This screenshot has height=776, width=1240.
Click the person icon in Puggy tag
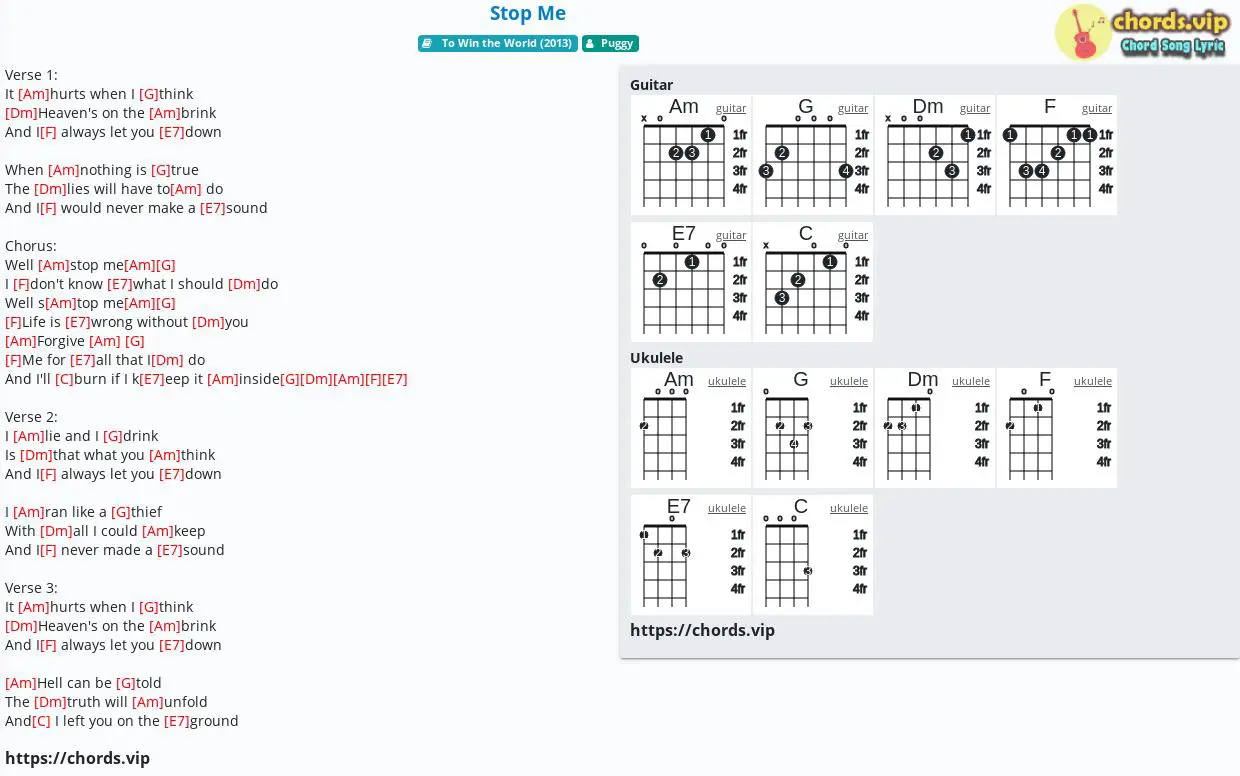coord(590,44)
